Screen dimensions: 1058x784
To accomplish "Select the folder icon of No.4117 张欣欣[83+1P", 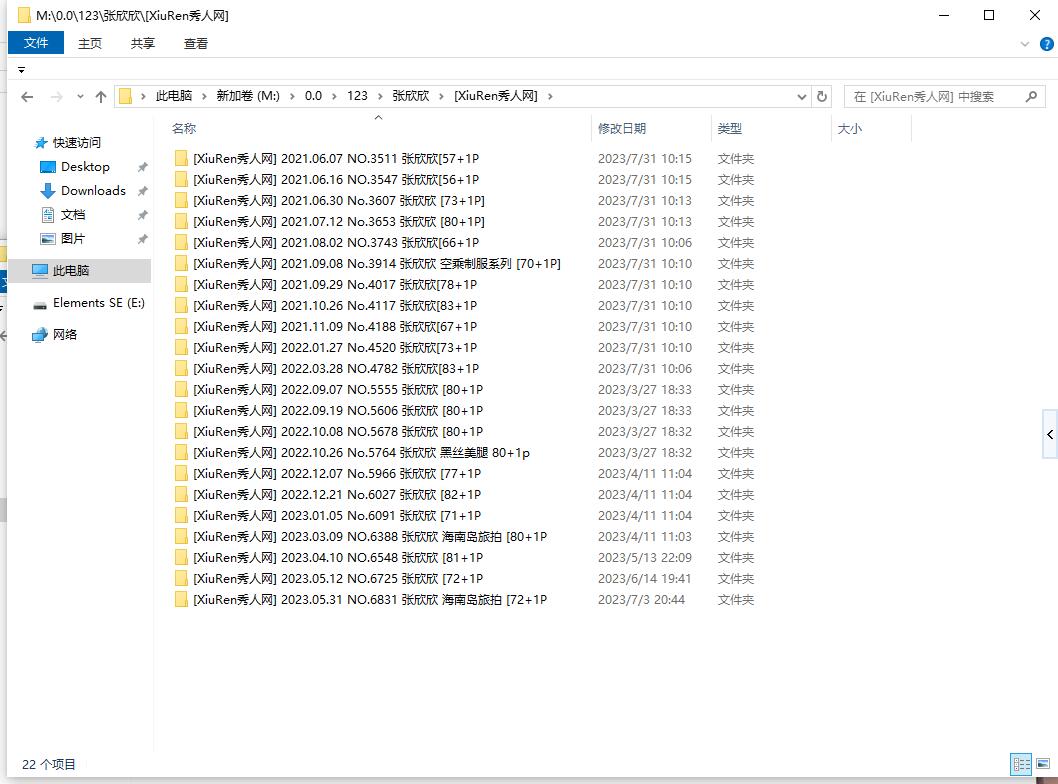I will click(181, 306).
